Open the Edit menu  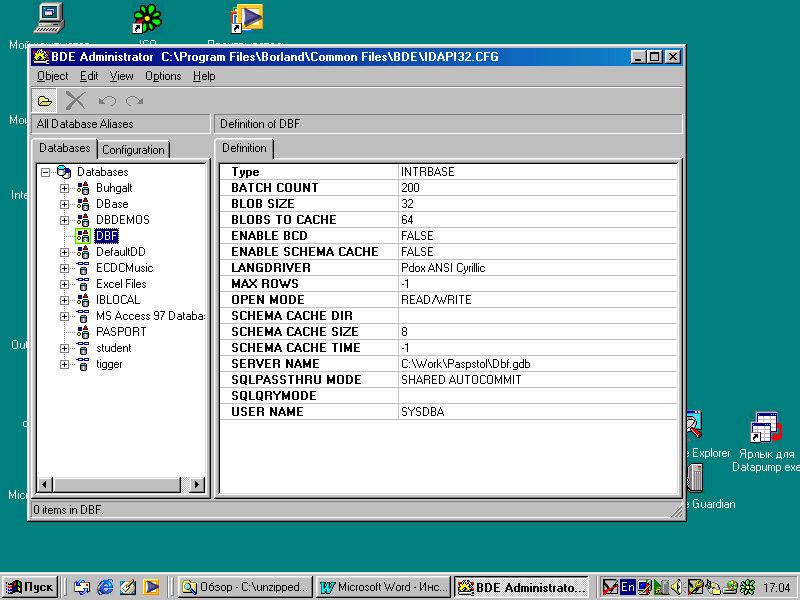89,76
